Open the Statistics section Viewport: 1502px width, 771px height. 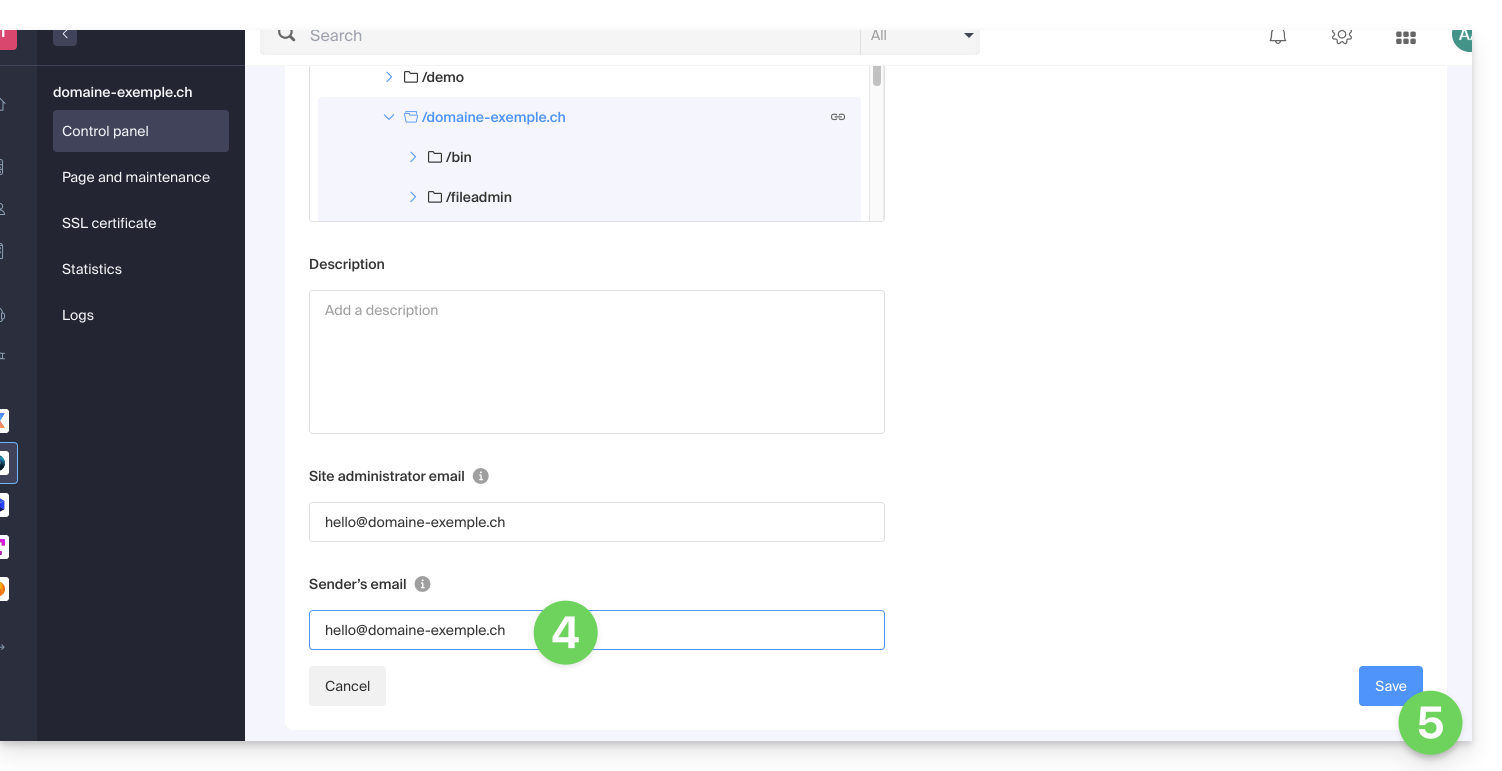click(92, 269)
